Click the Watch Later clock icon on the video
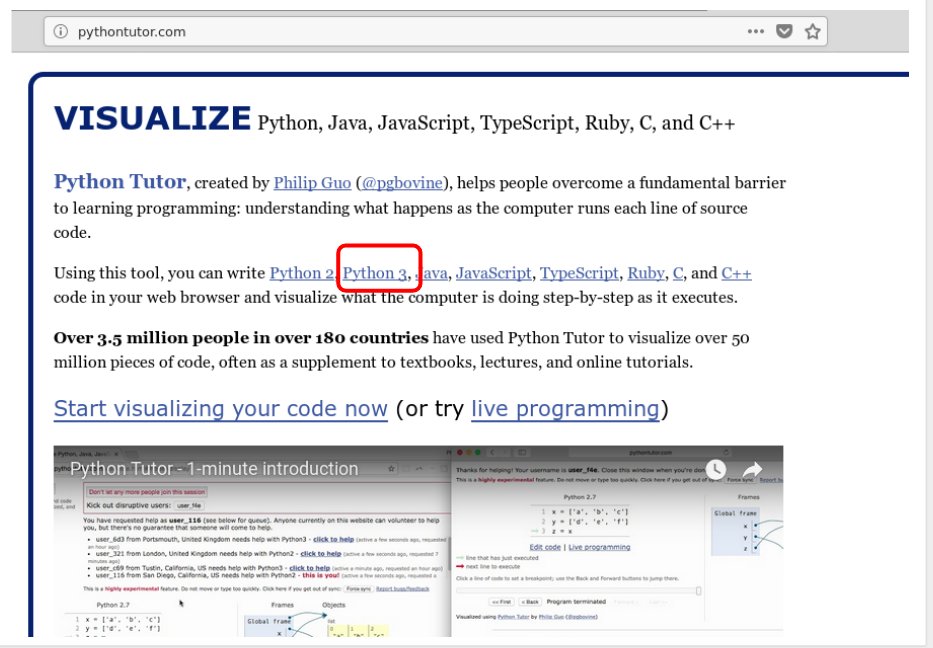Image resolution: width=933 pixels, height=648 pixels. coord(717,469)
